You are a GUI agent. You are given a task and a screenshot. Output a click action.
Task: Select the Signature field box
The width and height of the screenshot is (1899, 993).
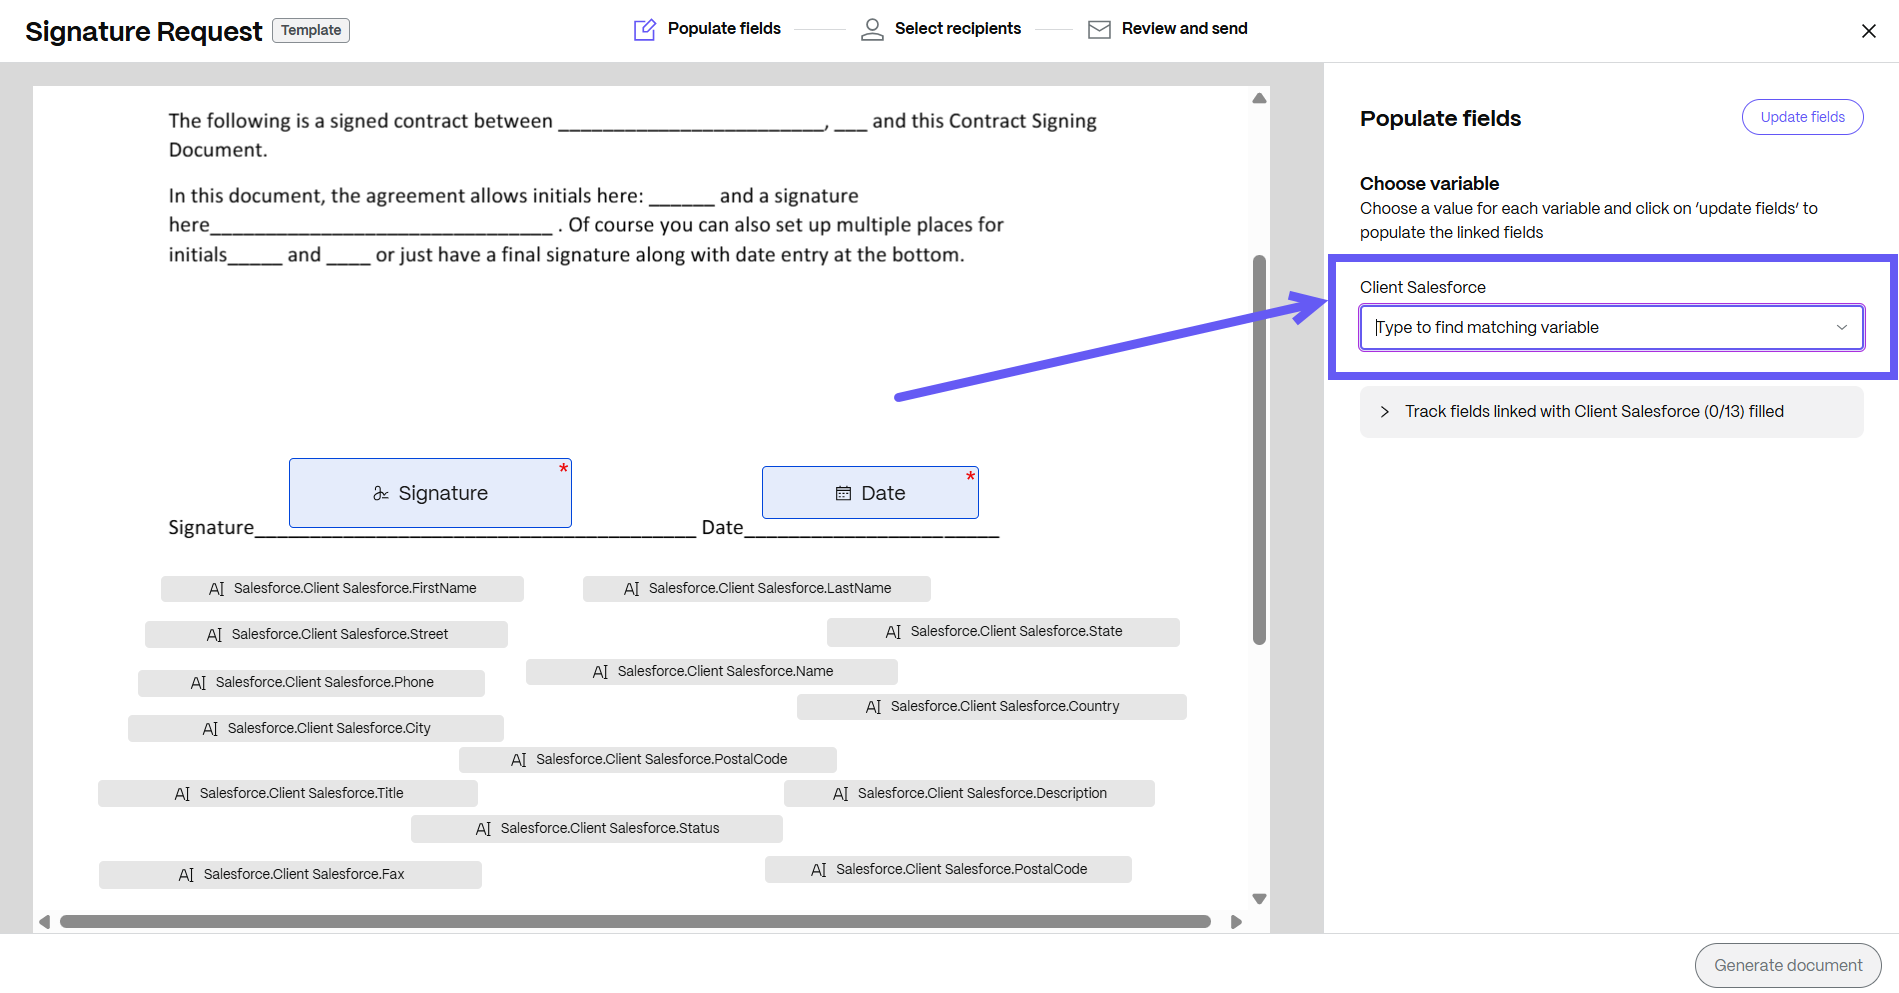(x=430, y=493)
